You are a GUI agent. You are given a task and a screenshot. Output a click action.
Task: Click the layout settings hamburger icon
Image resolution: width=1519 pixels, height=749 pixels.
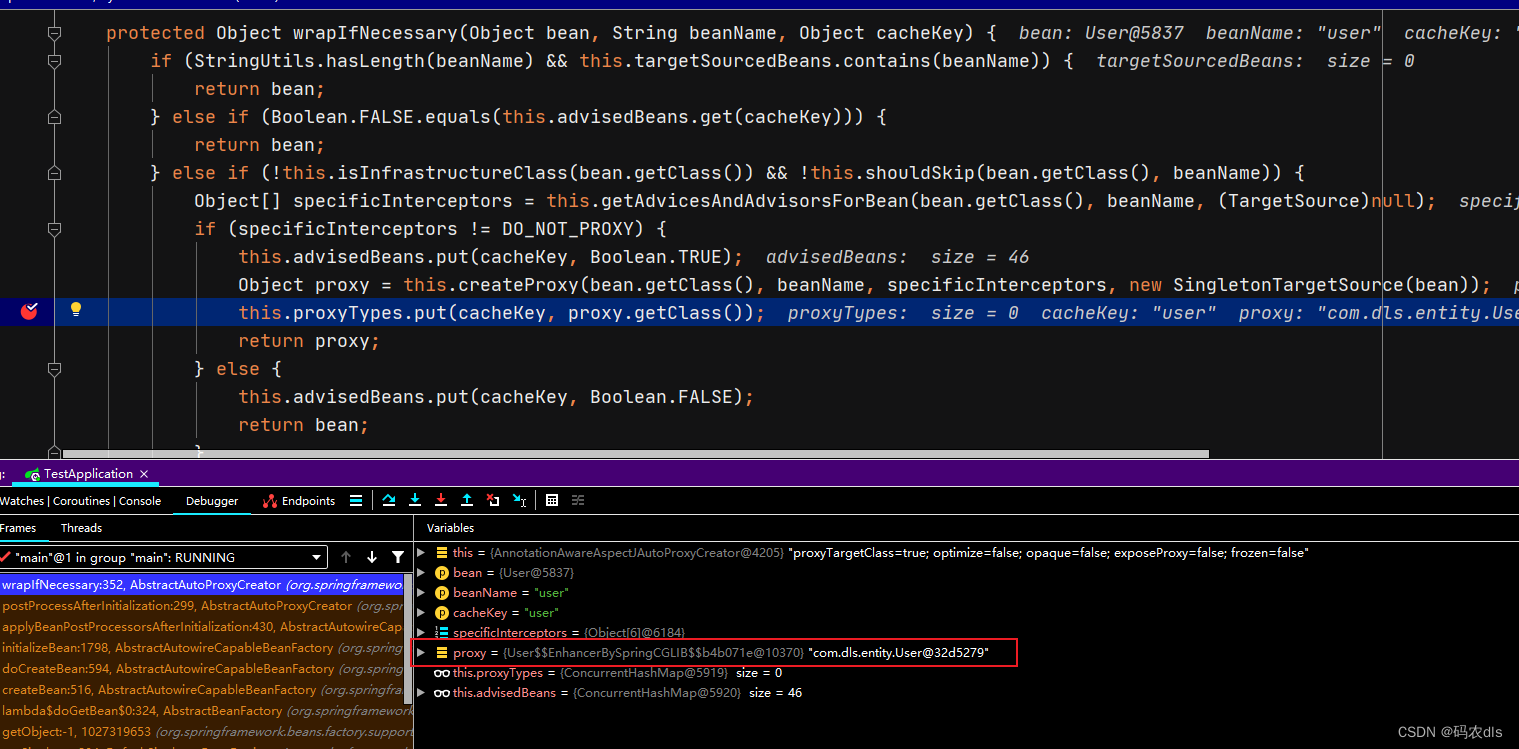pos(356,500)
